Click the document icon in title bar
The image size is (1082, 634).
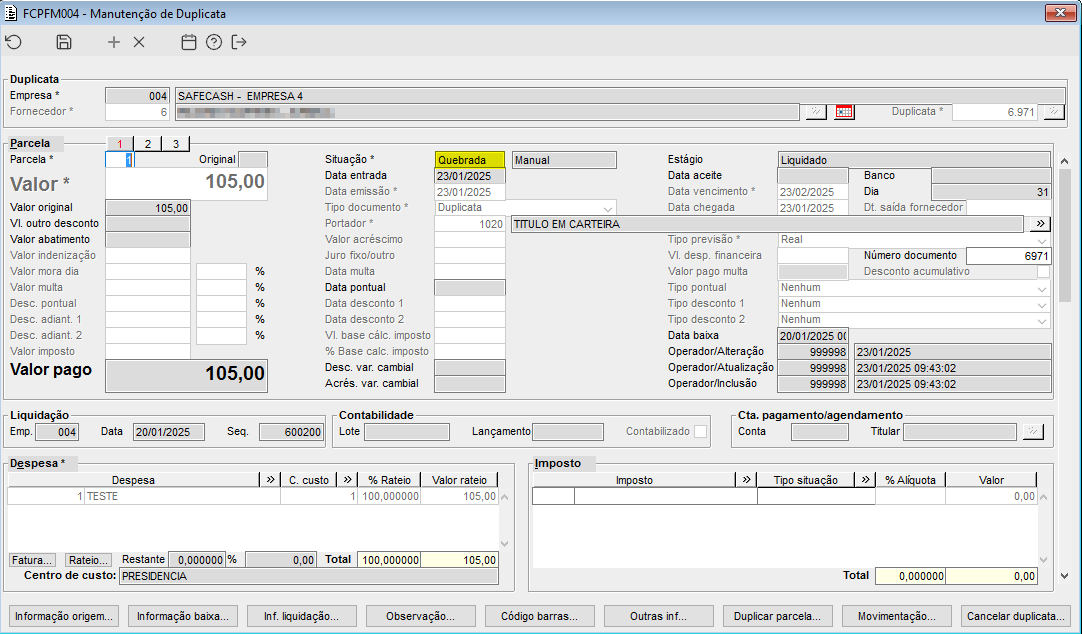click(11, 13)
